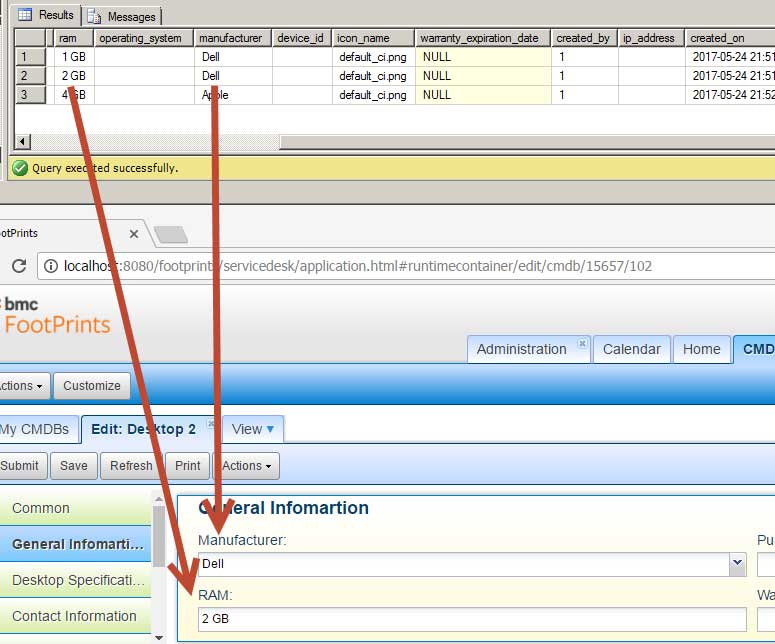Click the select-all corner cell of results grid
The height and width of the screenshot is (644, 775).
pos(31,38)
